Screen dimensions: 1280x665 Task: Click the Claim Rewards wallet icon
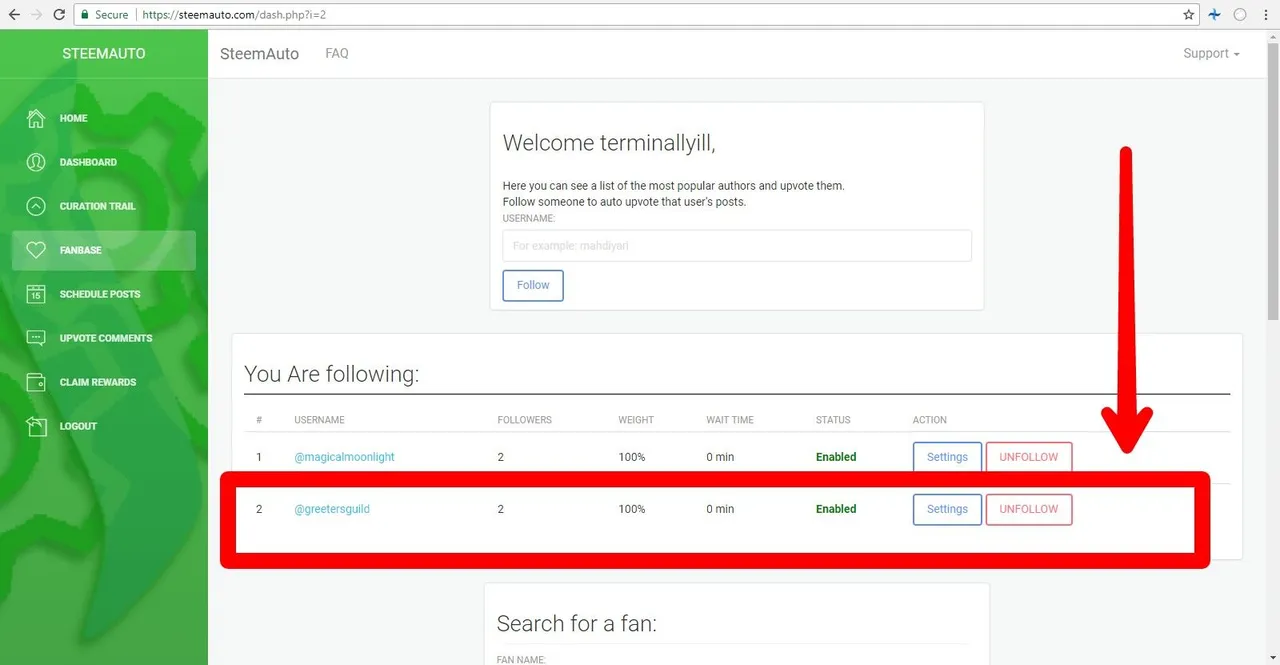pyautogui.click(x=36, y=382)
